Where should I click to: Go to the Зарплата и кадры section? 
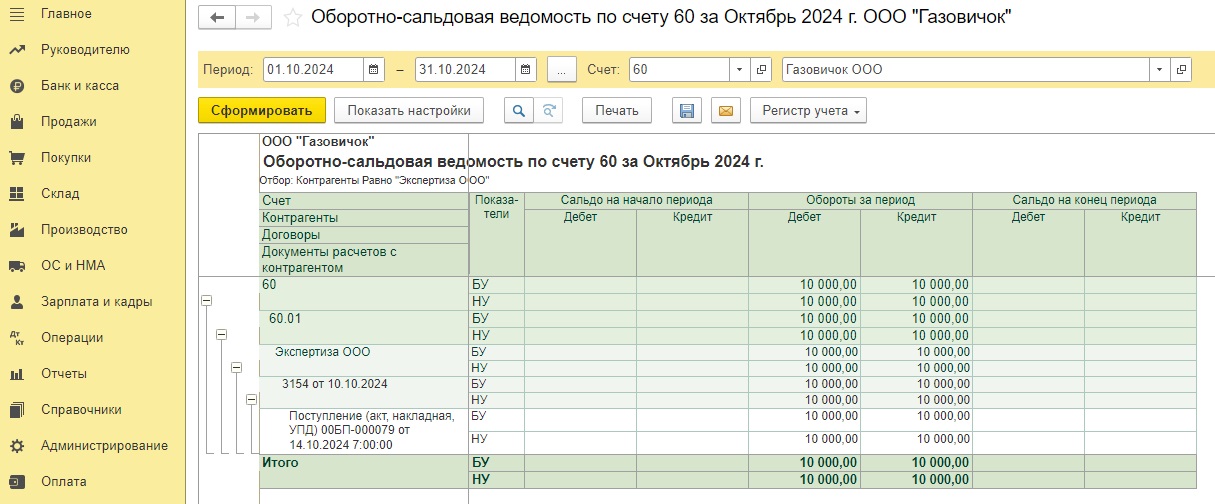[x=96, y=302]
